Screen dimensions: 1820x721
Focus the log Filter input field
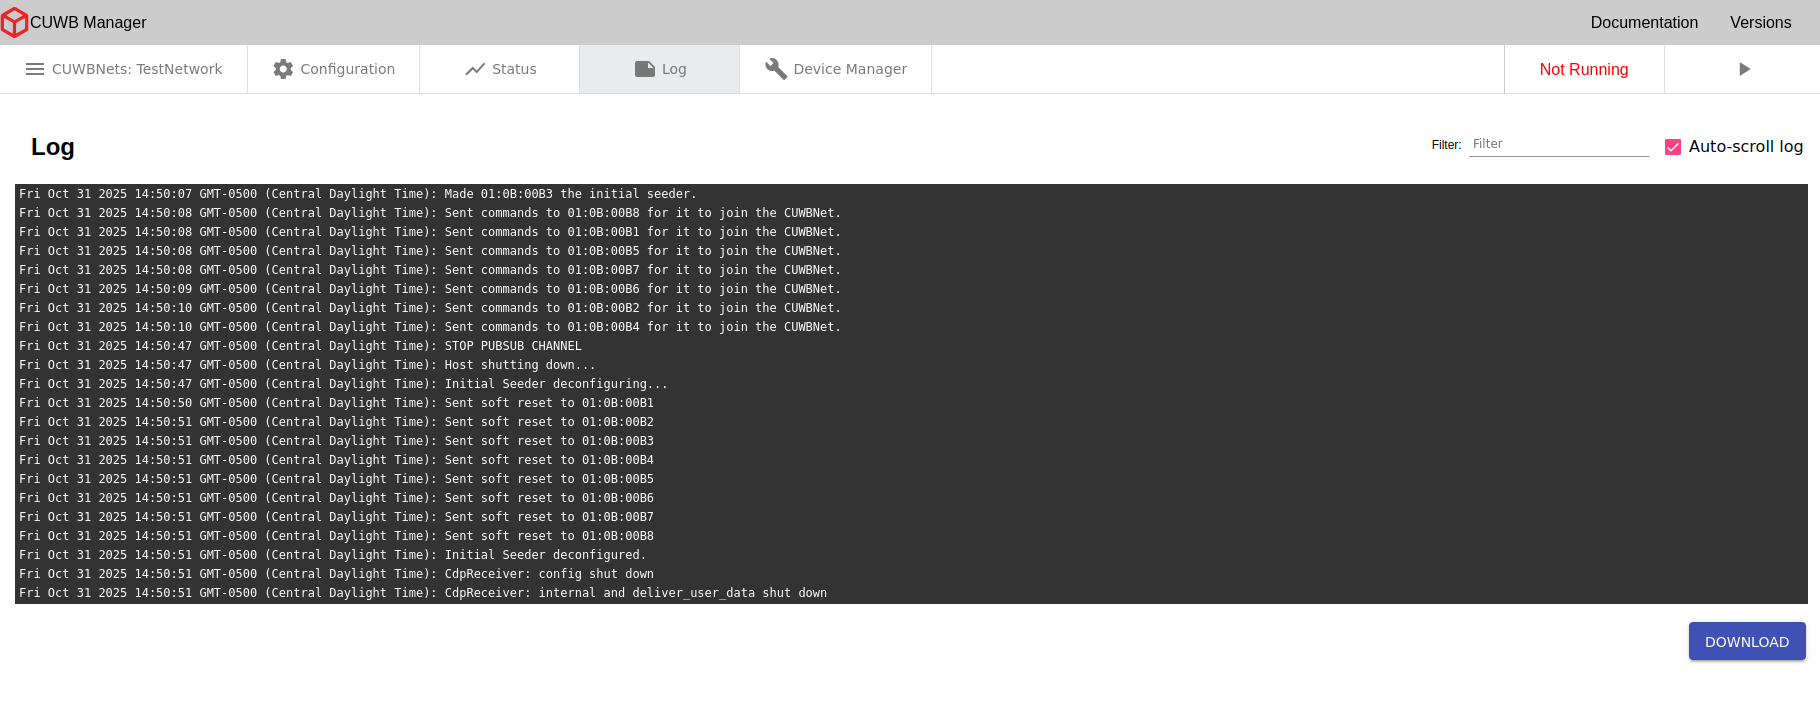click(1558, 144)
